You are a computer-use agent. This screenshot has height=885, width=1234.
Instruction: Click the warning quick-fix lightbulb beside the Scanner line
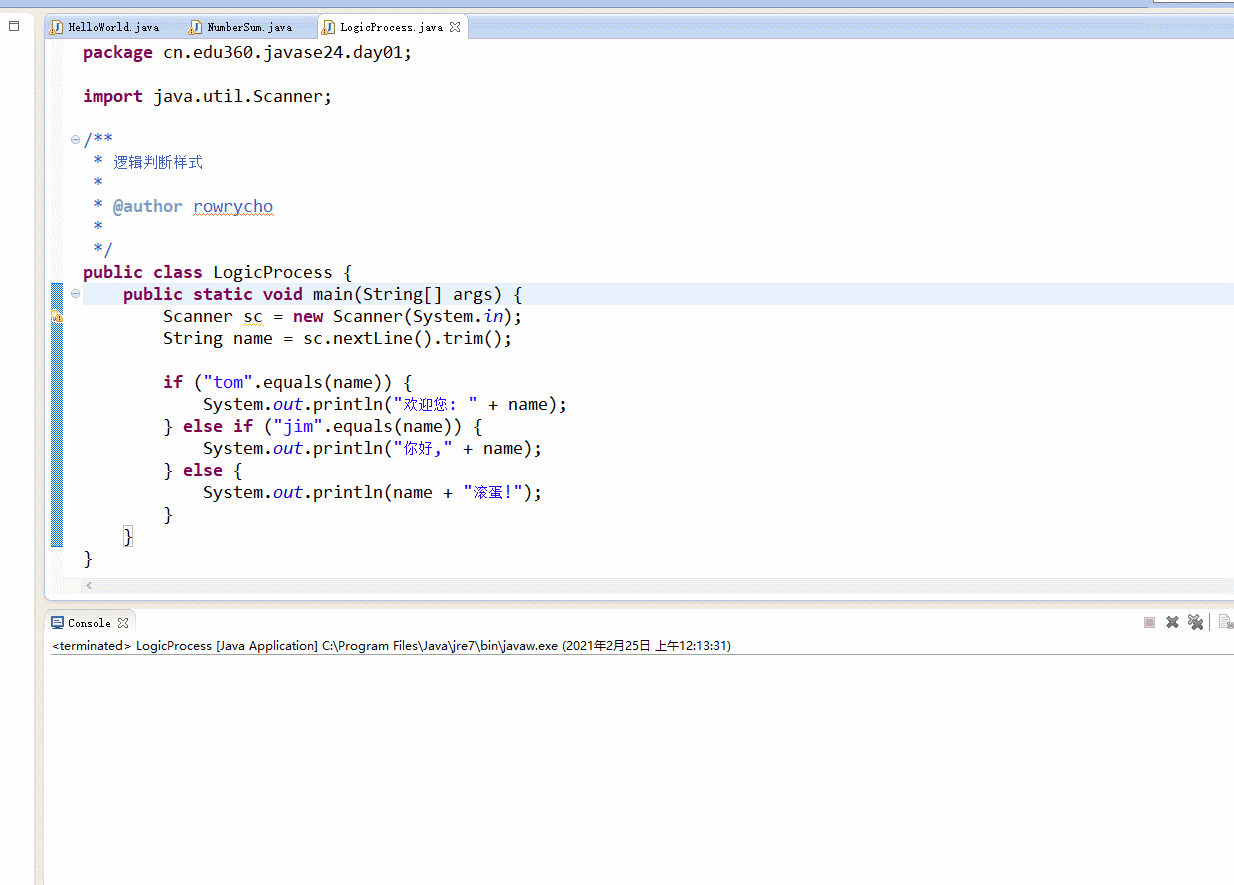coord(57,316)
